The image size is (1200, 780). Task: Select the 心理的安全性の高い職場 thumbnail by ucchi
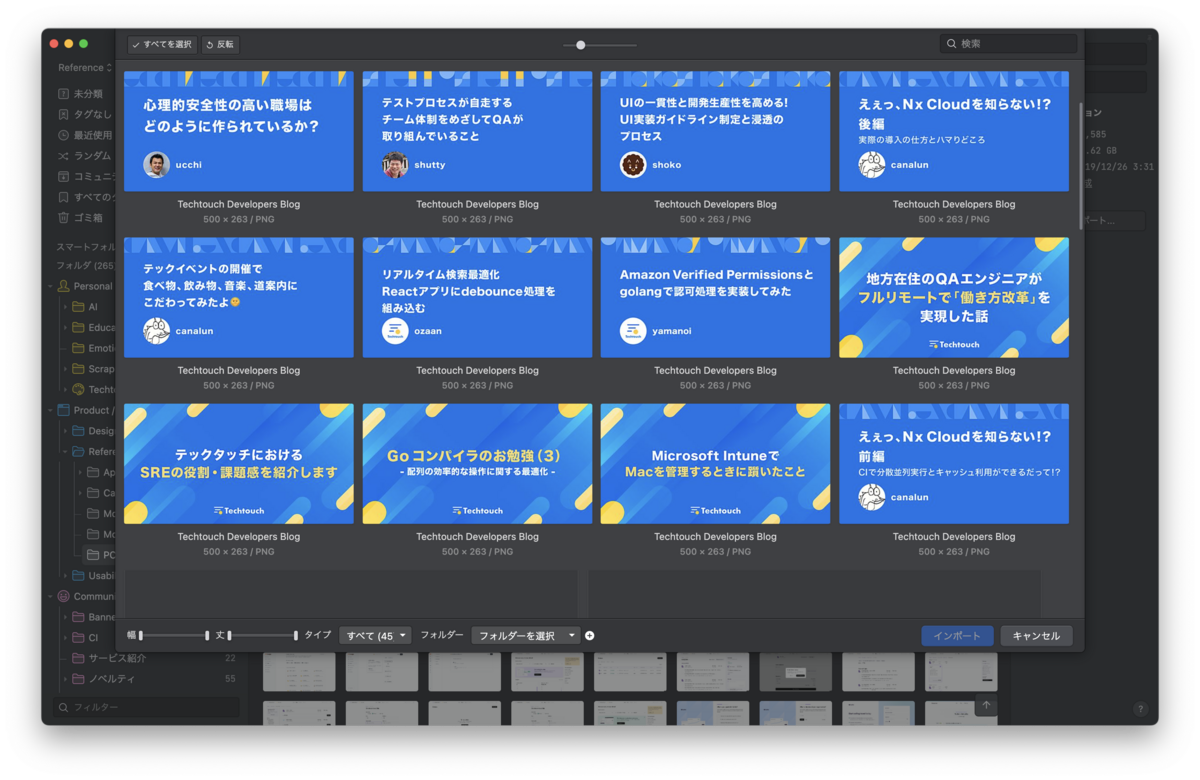pyautogui.click(x=239, y=131)
